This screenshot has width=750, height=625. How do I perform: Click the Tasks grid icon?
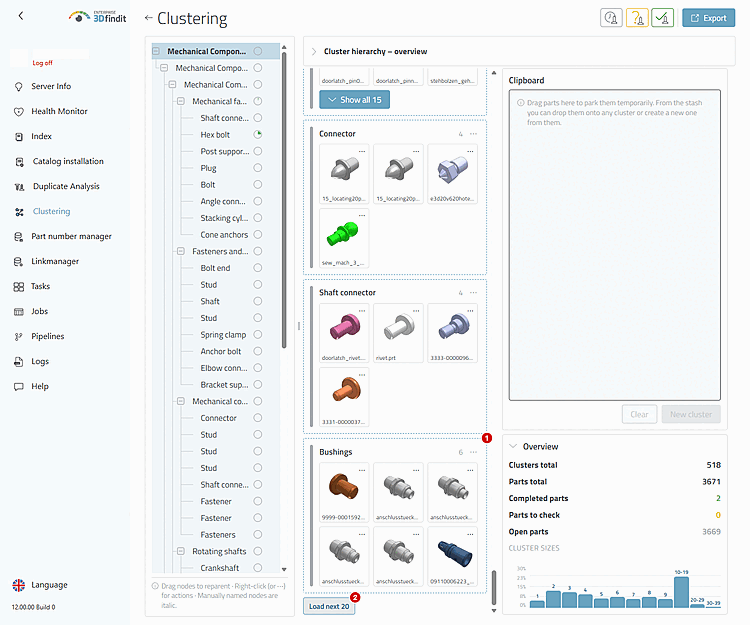[19, 286]
